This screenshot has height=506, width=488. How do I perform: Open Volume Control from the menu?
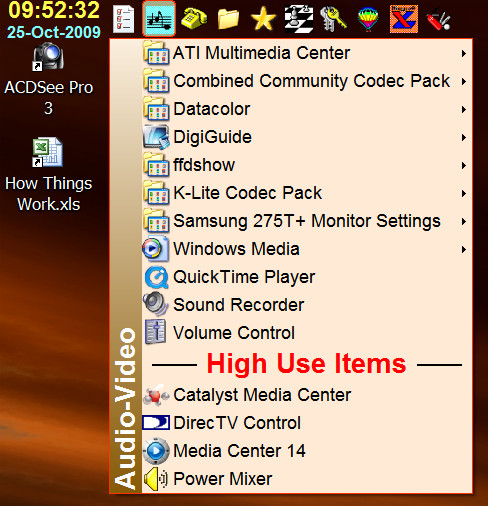pos(307,333)
